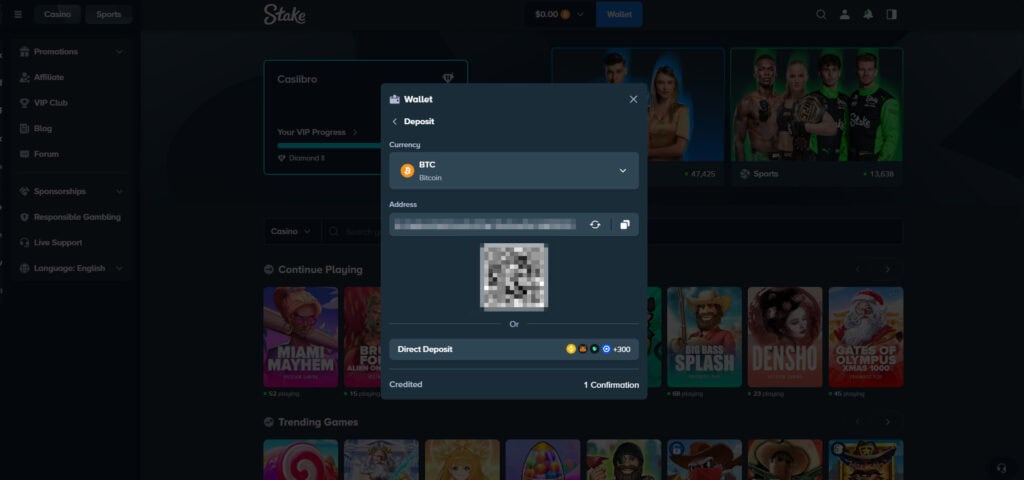Switch to the Casino tab
1024x480 pixels.
coord(57,14)
